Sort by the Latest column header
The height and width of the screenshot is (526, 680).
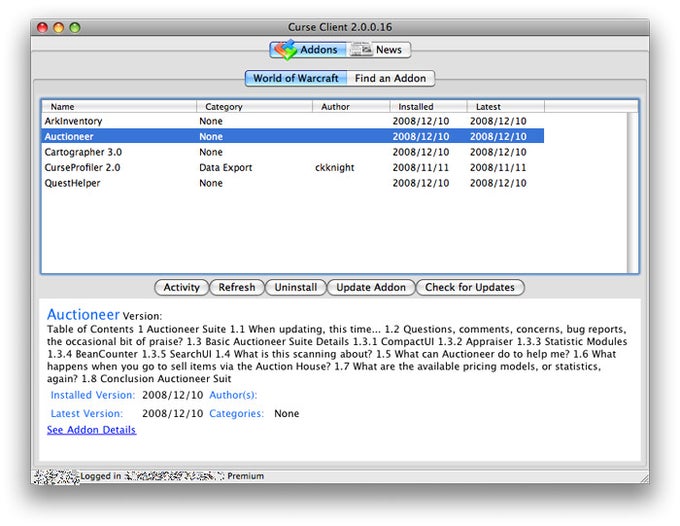(x=506, y=106)
